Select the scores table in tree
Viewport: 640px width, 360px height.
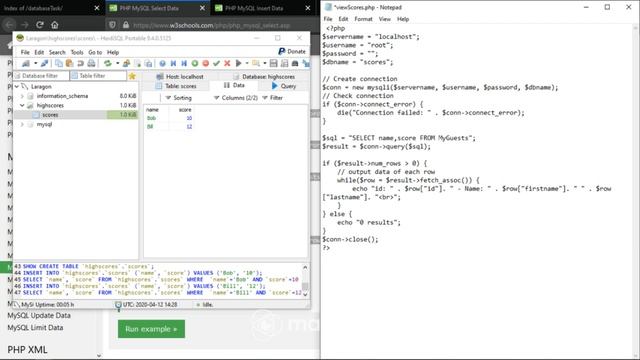(50, 115)
